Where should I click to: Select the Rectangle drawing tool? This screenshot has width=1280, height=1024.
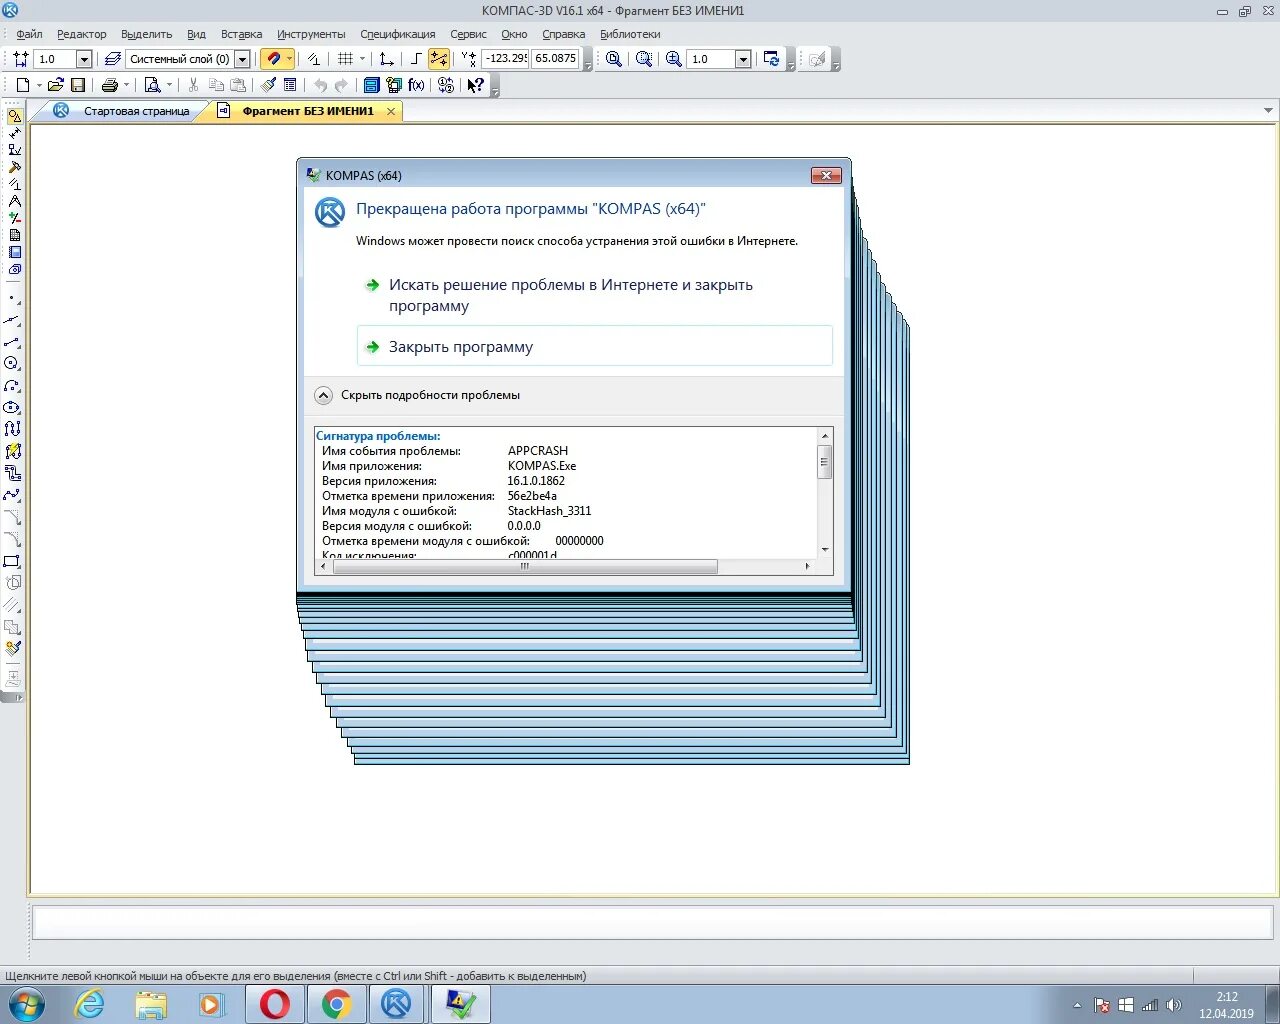click(12, 561)
